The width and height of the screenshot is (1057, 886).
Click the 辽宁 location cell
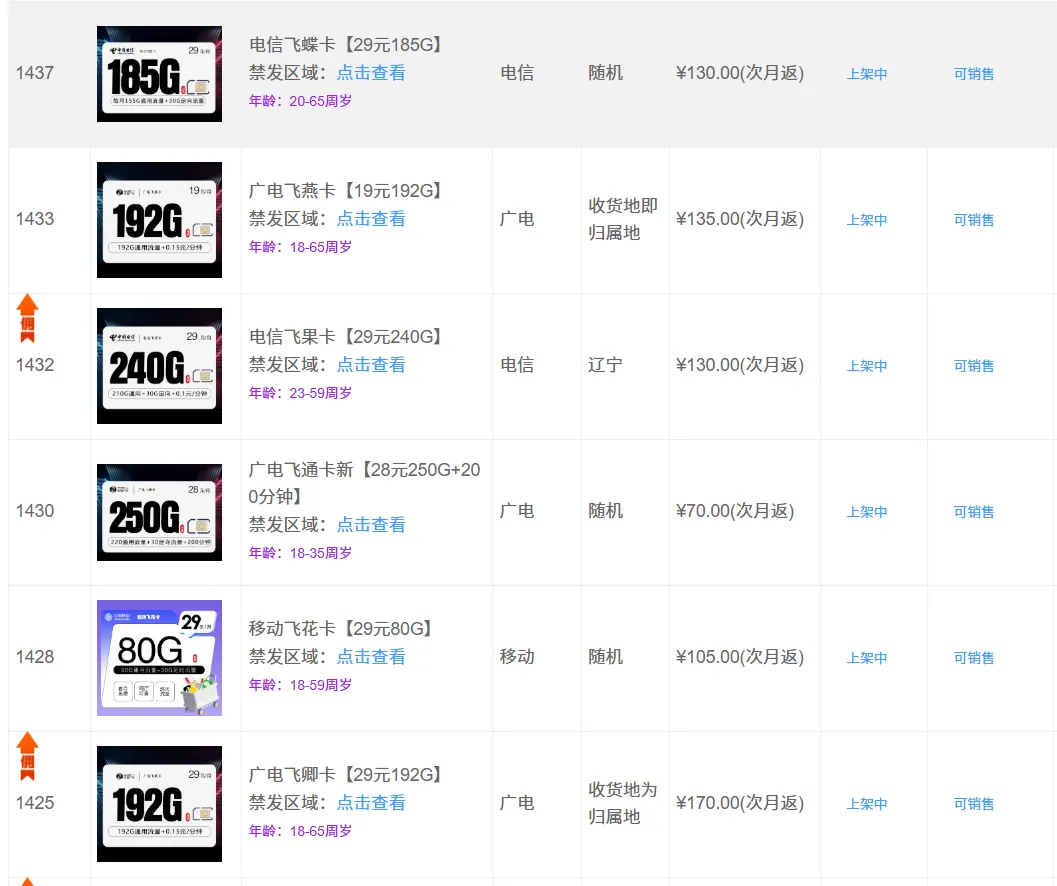[x=605, y=365]
